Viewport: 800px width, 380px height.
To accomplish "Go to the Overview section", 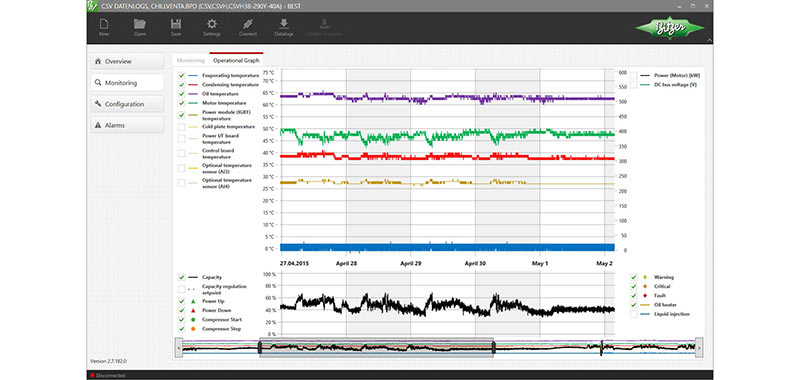I will 127,61.
